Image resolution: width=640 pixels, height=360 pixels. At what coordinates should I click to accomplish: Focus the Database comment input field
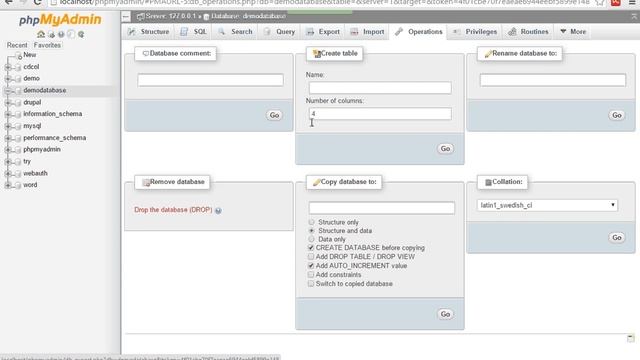(210, 80)
